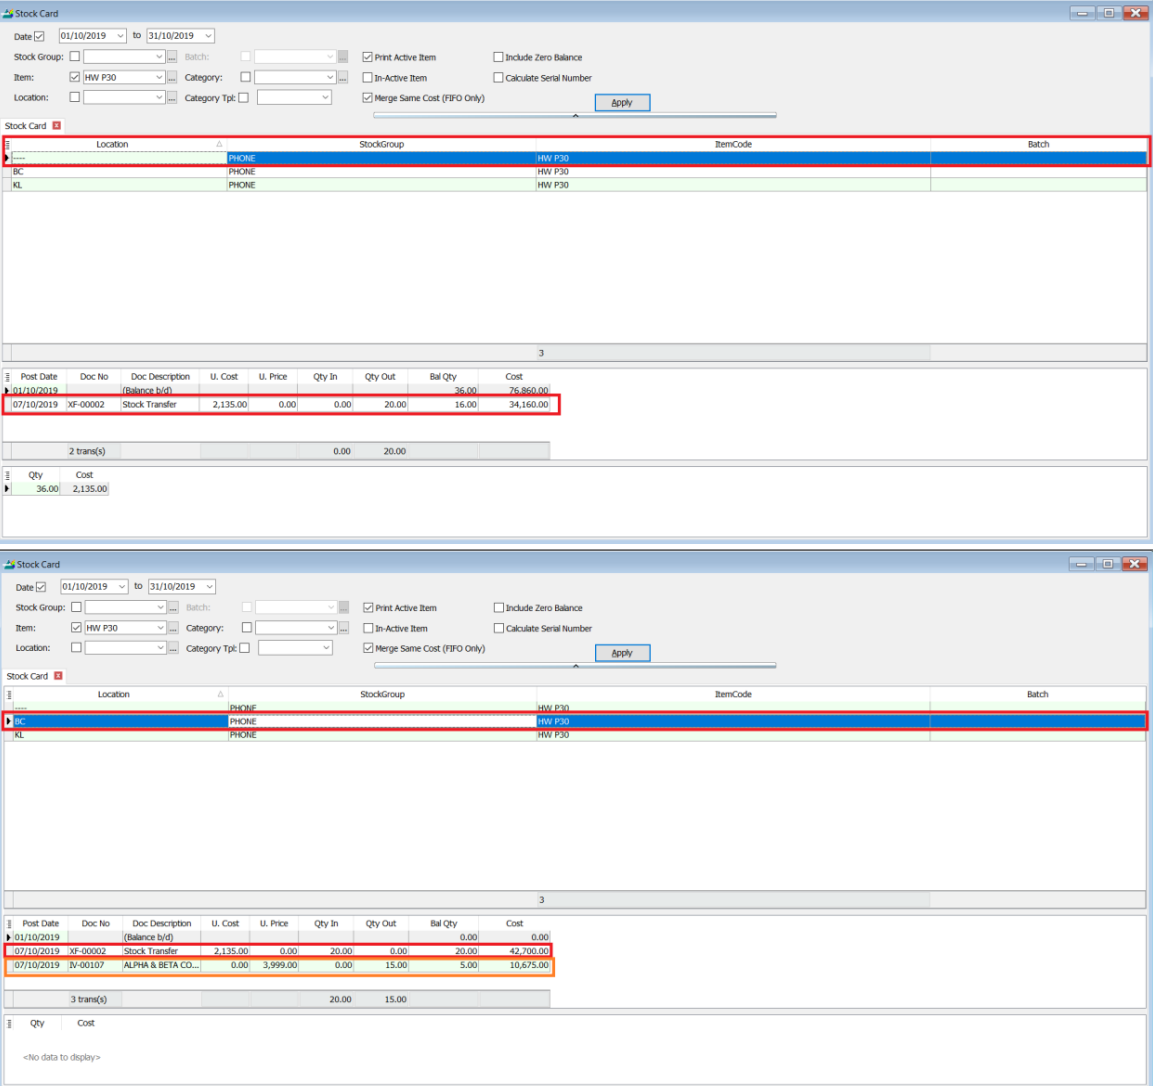Close the Stock Card tab in top window
This screenshot has height=1086, width=1153.
coord(57,126)
